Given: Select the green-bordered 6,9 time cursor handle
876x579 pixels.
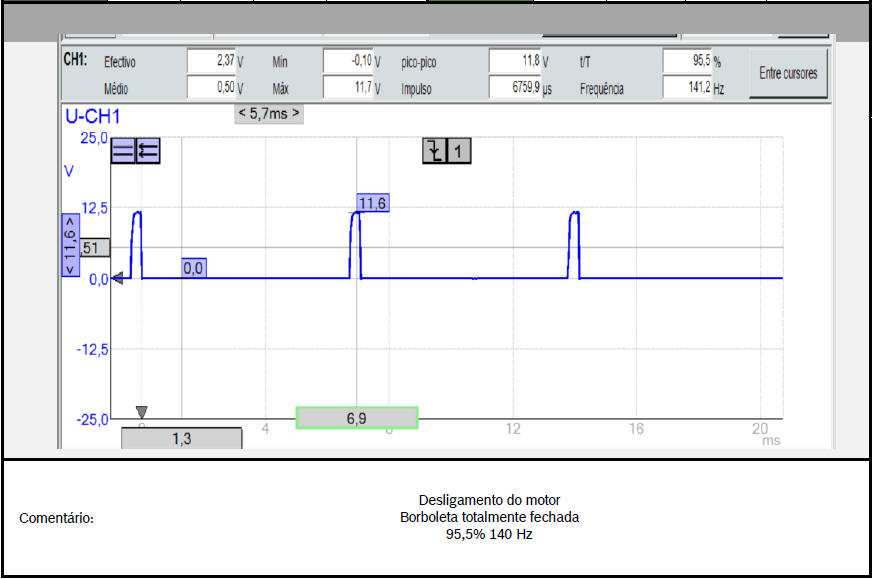Looking at the screenshot, I should [x=357, y=418].
